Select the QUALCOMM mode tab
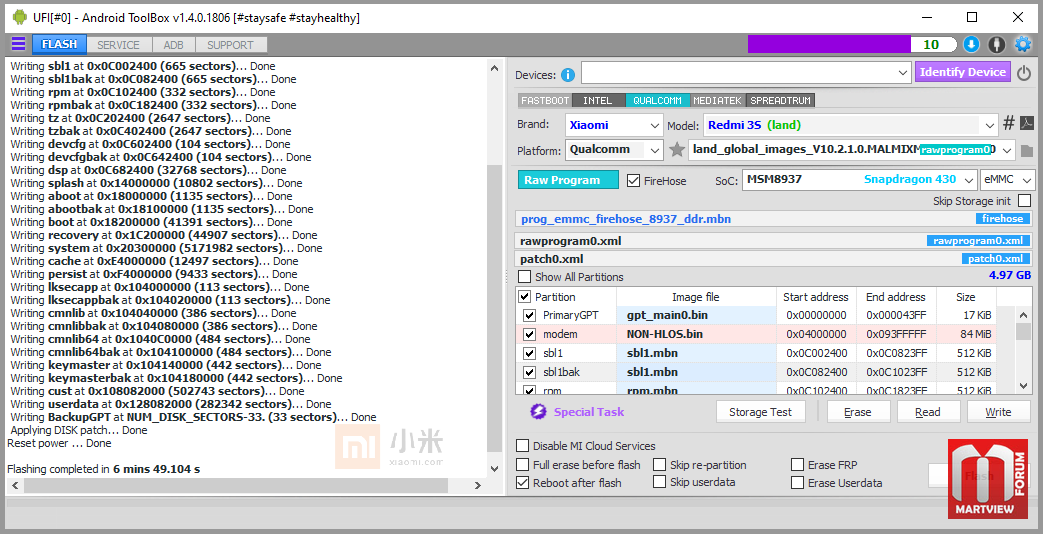This screenshot has height=534, width=1043. pos(657,100)
